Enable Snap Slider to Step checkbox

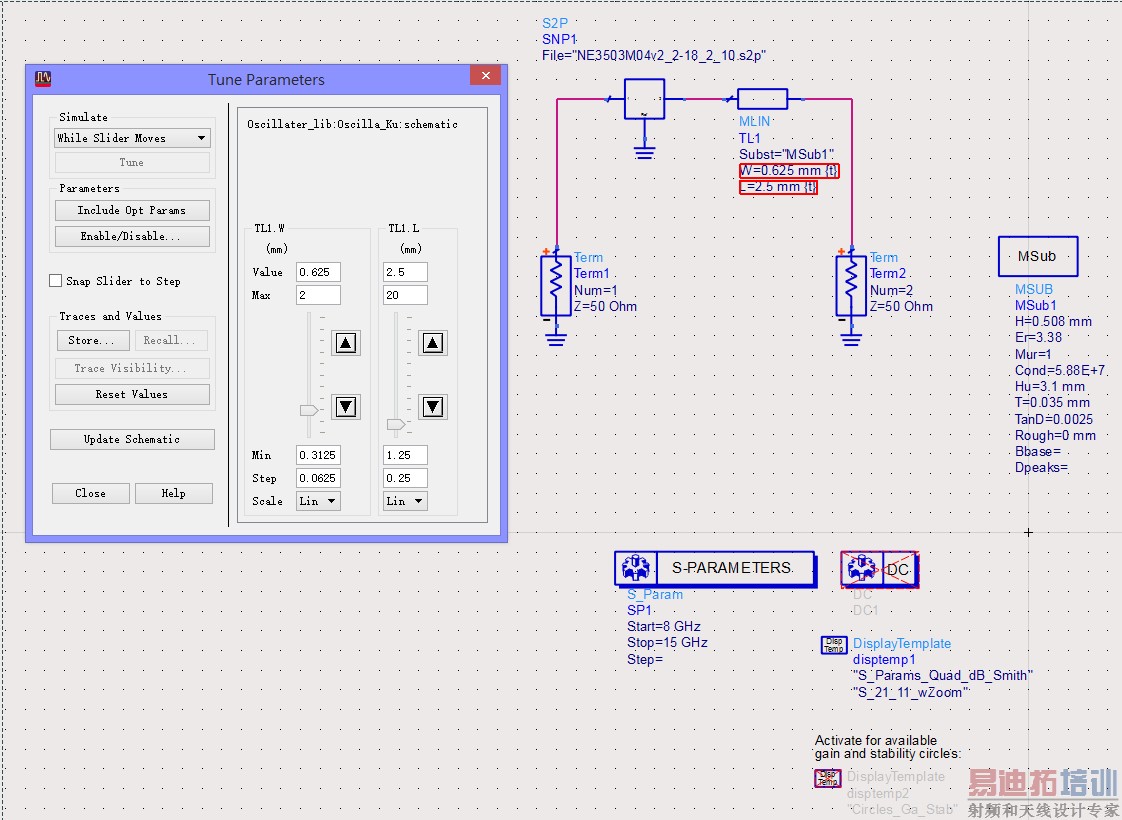click(x=56, y=281)
